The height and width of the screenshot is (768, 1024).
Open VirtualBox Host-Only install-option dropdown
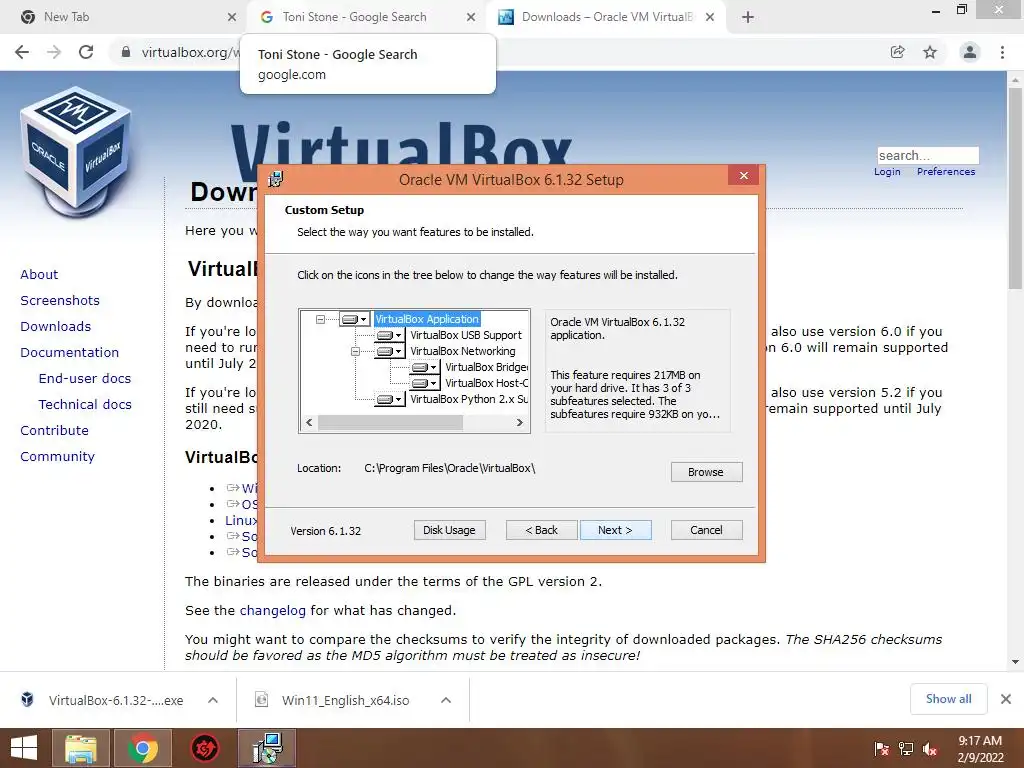coord(424,383)
